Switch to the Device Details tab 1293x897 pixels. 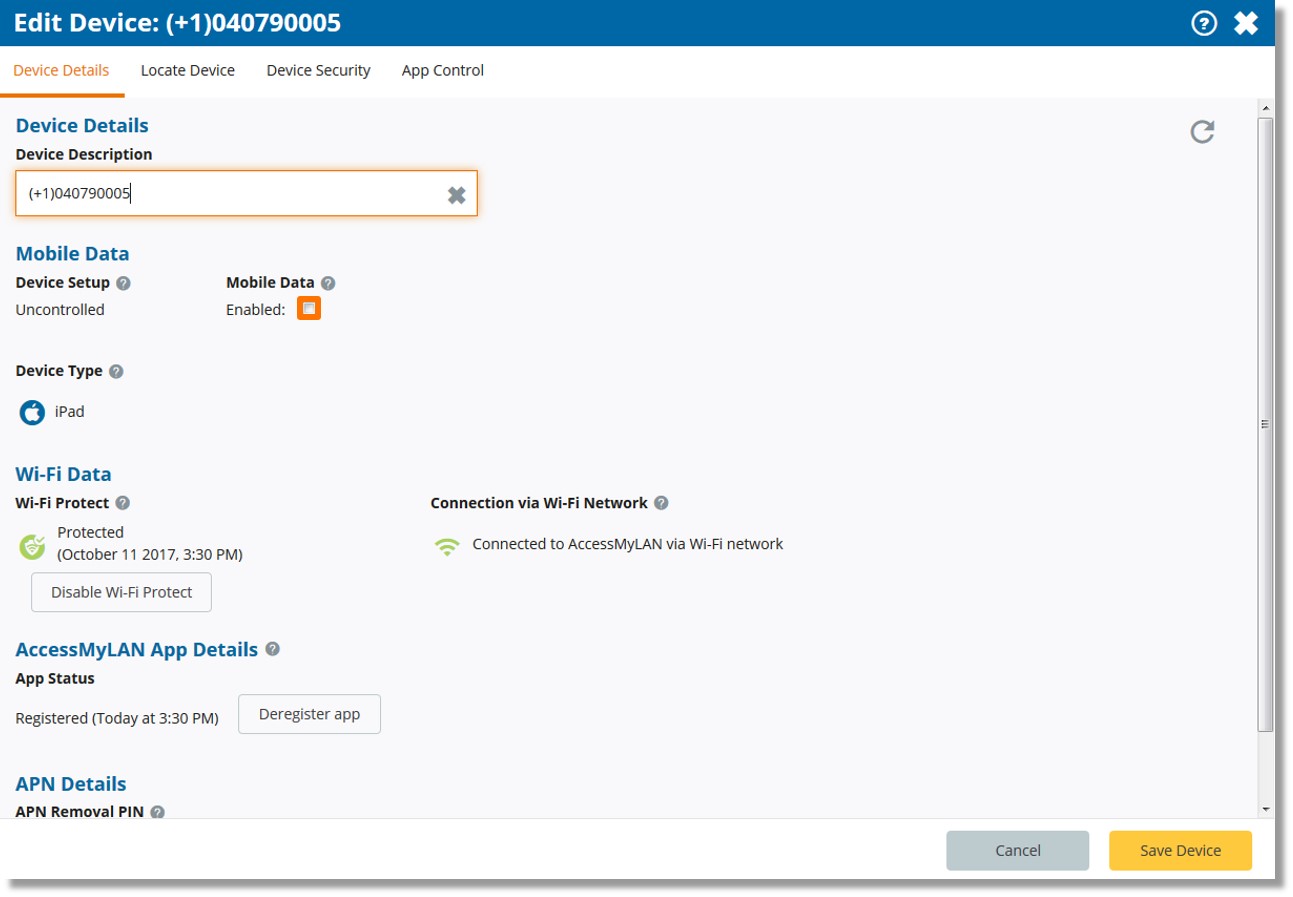pyautogui.click(x=61, y=70)
